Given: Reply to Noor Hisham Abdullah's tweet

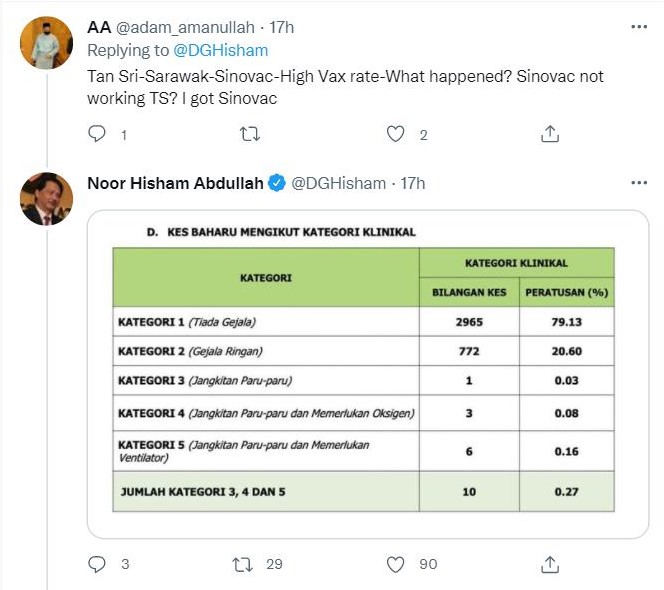Looking at the screenshot, I should click(x=98, y=564).
